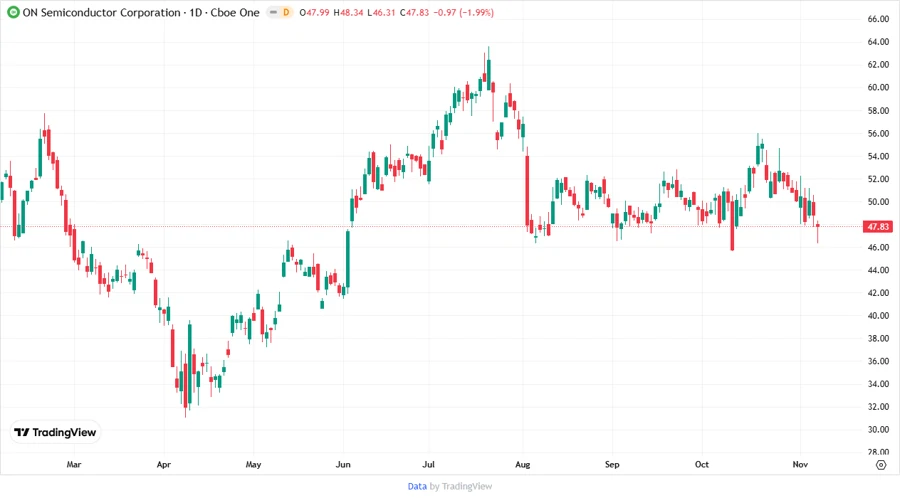Click the 64.00 price axis label

[878, 42]
